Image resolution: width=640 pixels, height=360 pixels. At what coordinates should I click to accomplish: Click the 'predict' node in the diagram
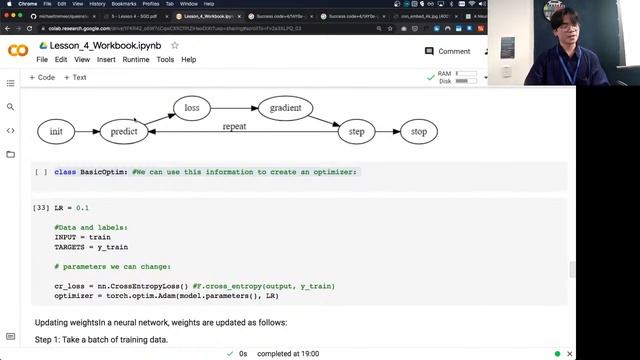(x=124, y=131)
